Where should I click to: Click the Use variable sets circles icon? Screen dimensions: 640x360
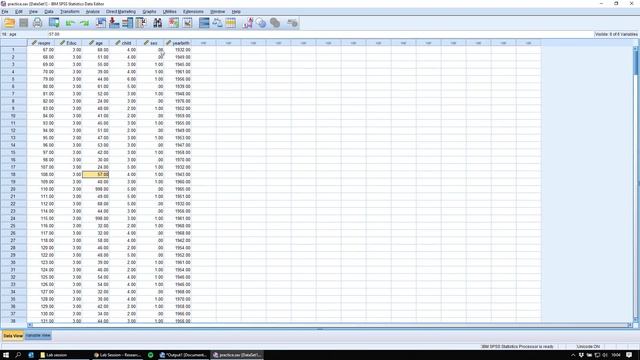click(x=261, y=23)
